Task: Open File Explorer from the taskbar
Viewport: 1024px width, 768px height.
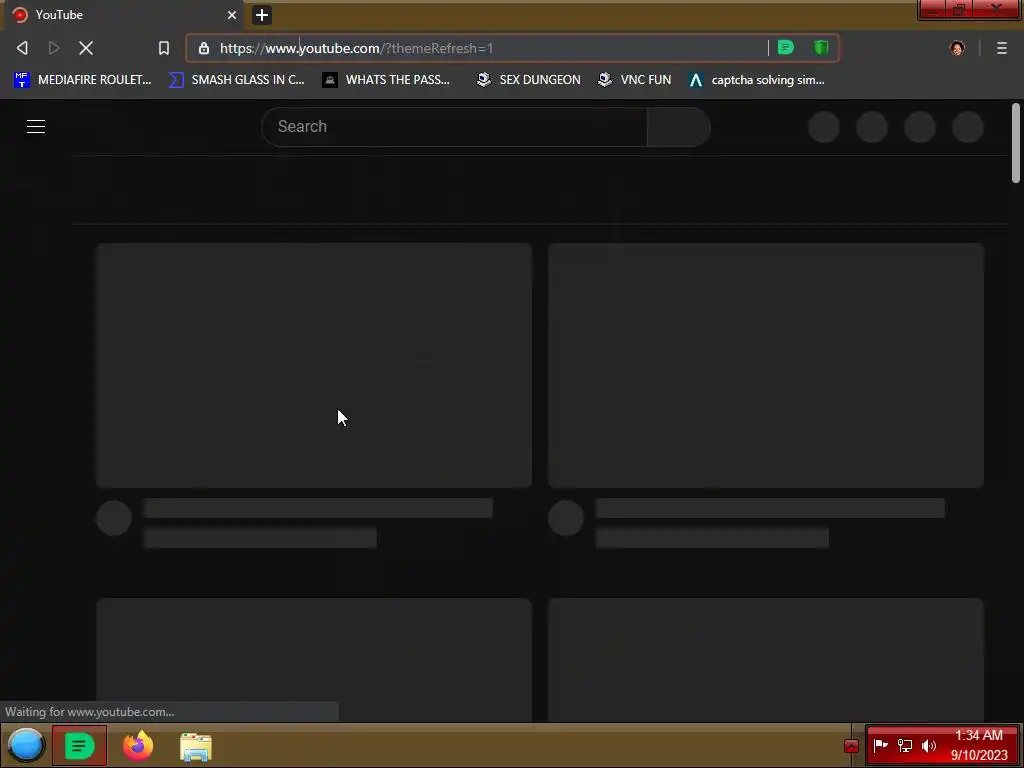Action: 196,746
